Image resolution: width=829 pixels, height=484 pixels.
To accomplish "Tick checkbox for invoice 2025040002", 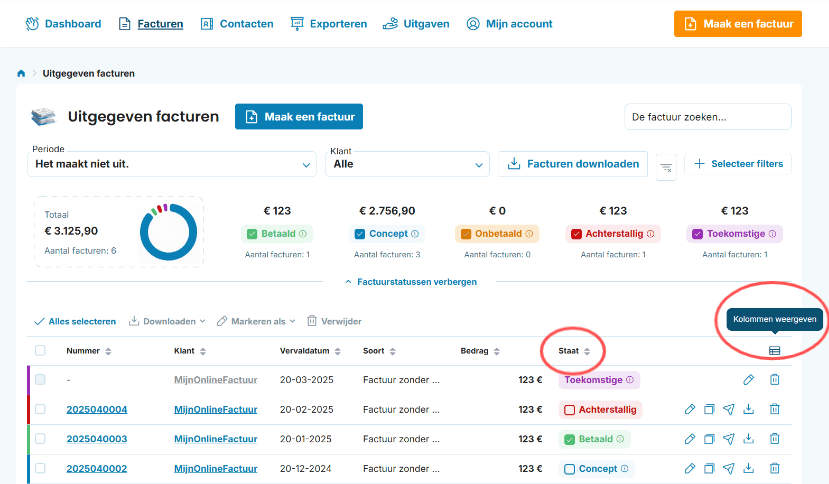I will pyautogui.click(x=40, y=469).
